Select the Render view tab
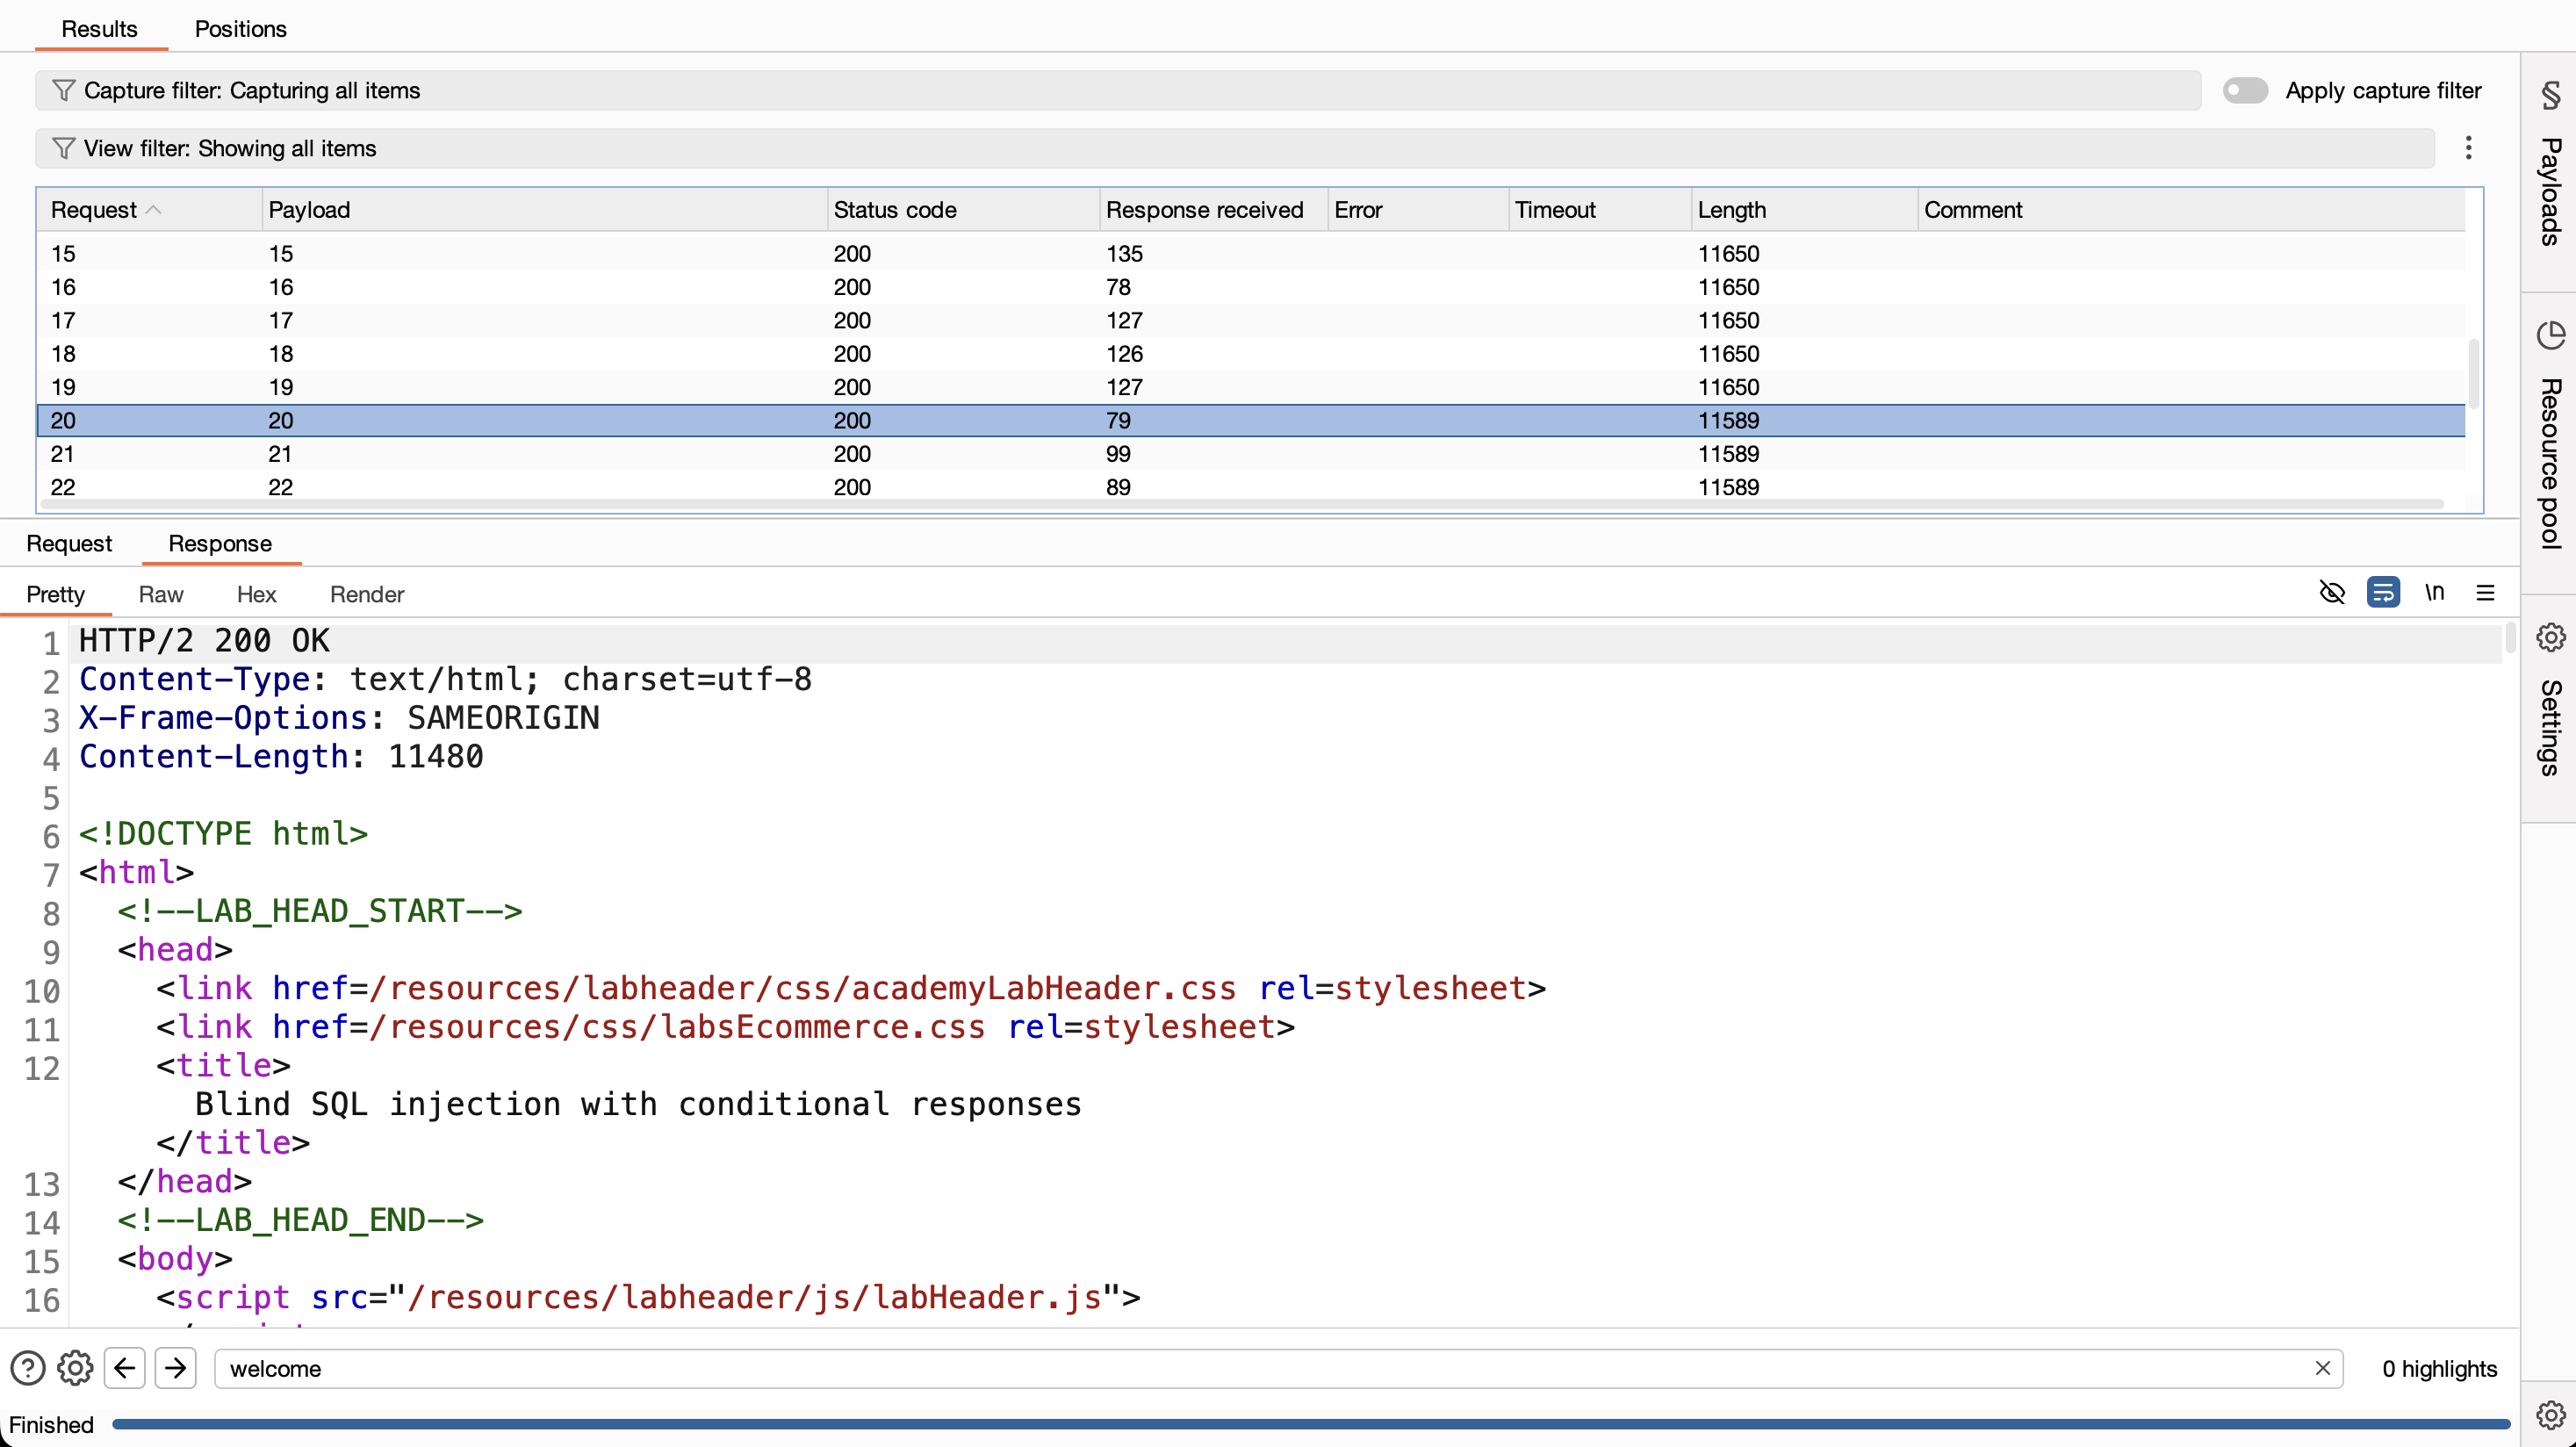2576x1447 pixels. pos(367,594)
